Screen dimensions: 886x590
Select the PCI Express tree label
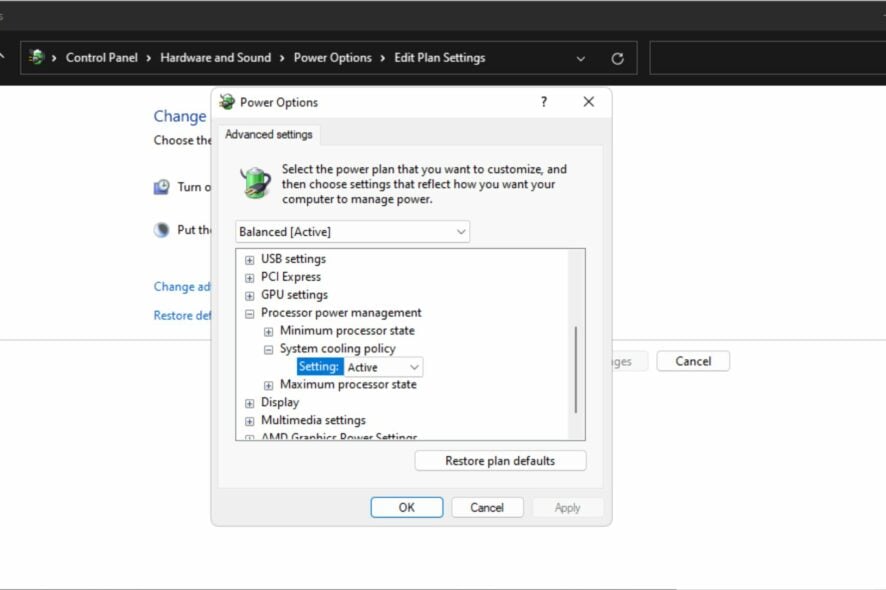pos(290,277)
